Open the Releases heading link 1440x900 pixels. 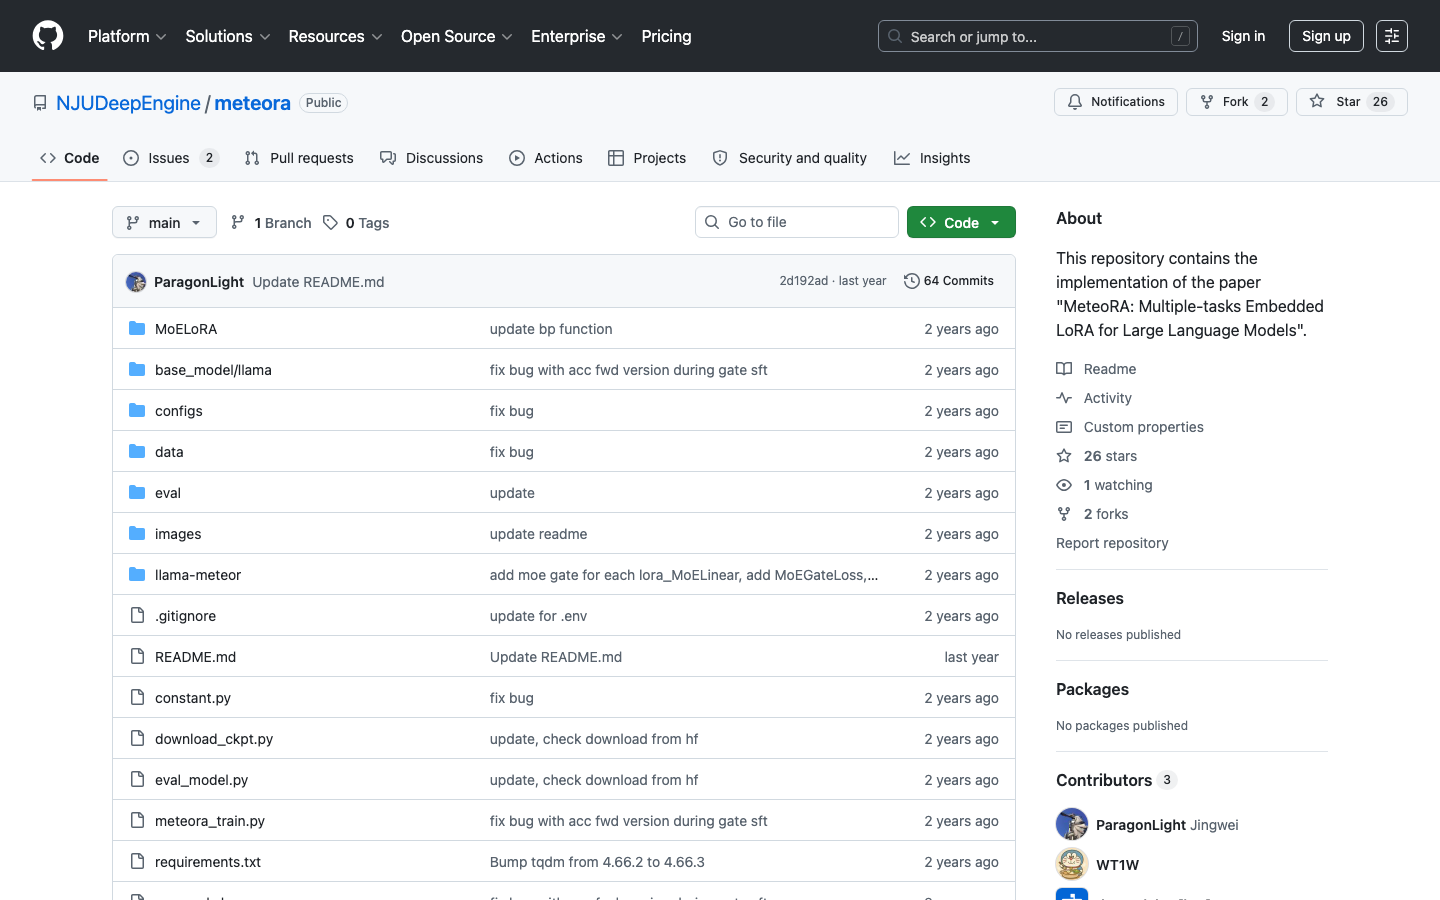coord(1090,598)
